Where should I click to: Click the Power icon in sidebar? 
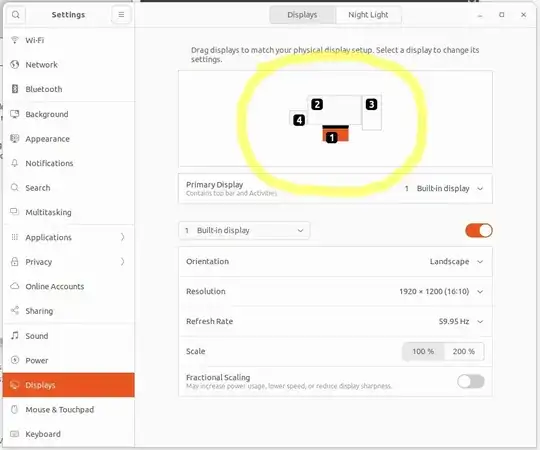tap(14, 360)
